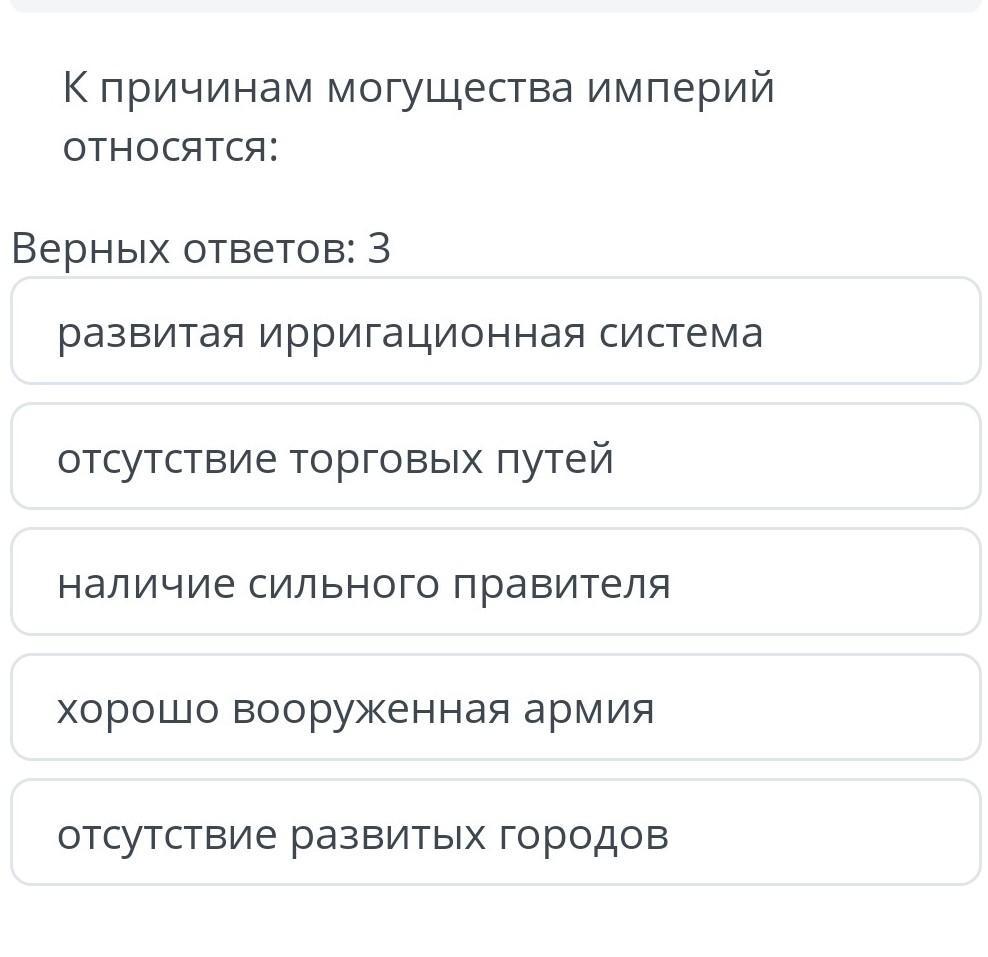Select answer 'хорошо вооруженная армия'
This screenshot has height=957, width=988.
click(x=495, y=708)
